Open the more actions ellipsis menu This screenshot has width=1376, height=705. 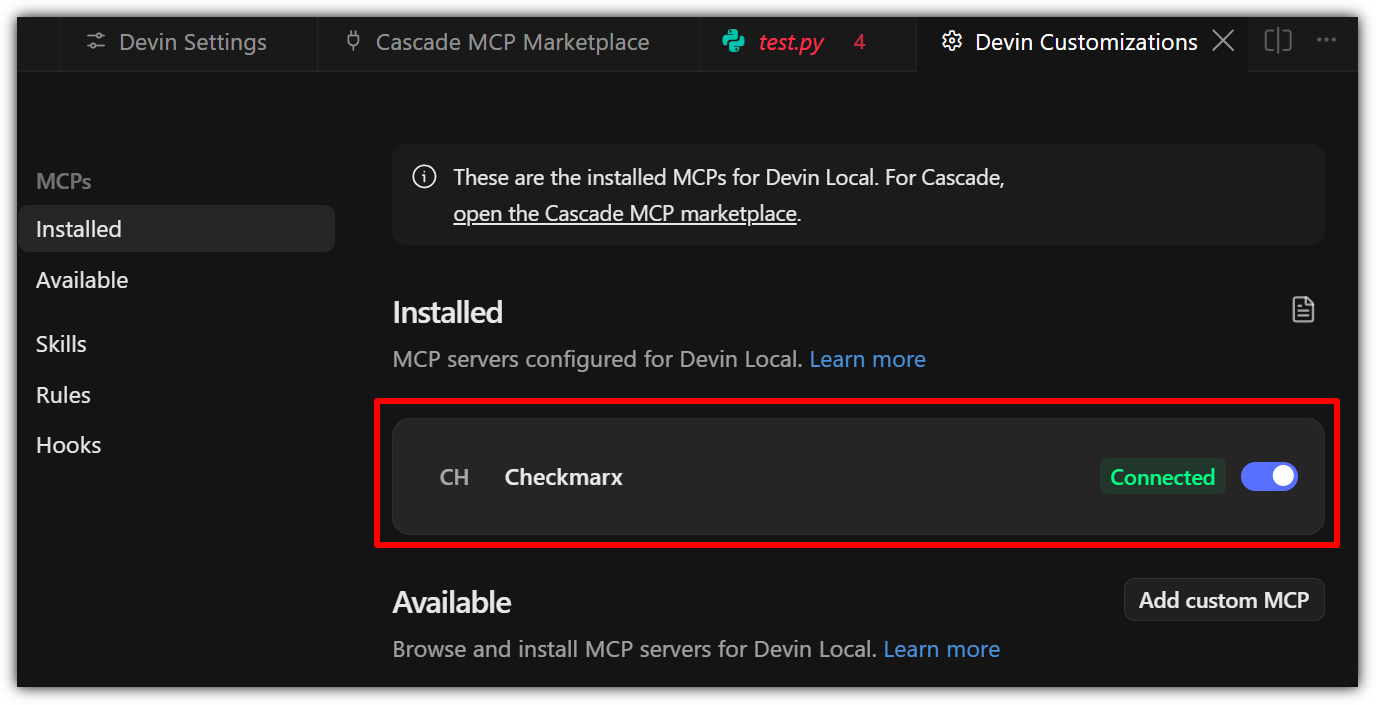1326,41
